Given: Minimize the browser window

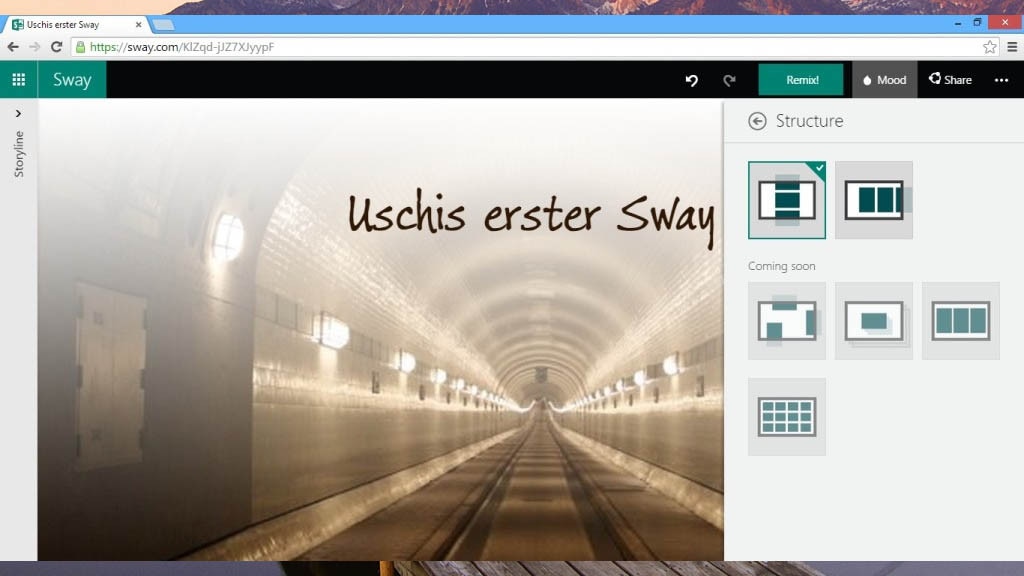Looking at the screenshot, I should 957,24.
